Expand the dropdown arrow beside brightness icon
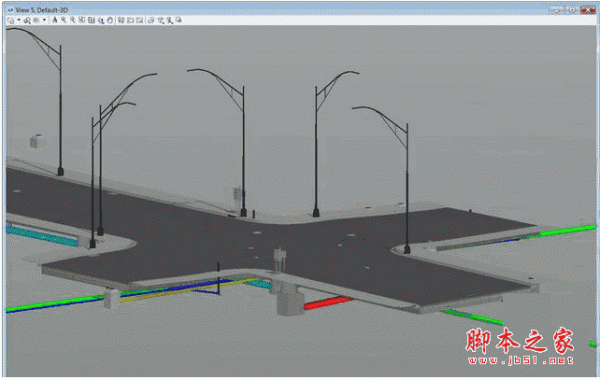The height and width of the screenshot is (380, 600). 44,20
